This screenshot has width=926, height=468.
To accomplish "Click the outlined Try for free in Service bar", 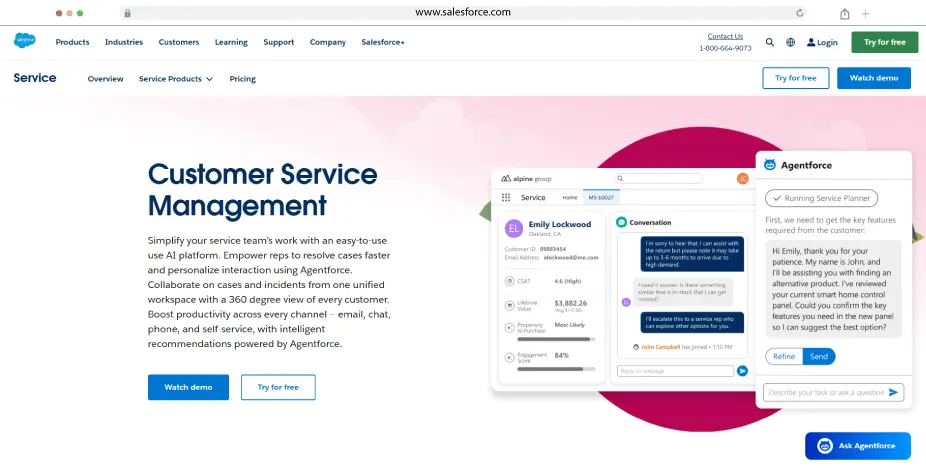I will 795,78.
